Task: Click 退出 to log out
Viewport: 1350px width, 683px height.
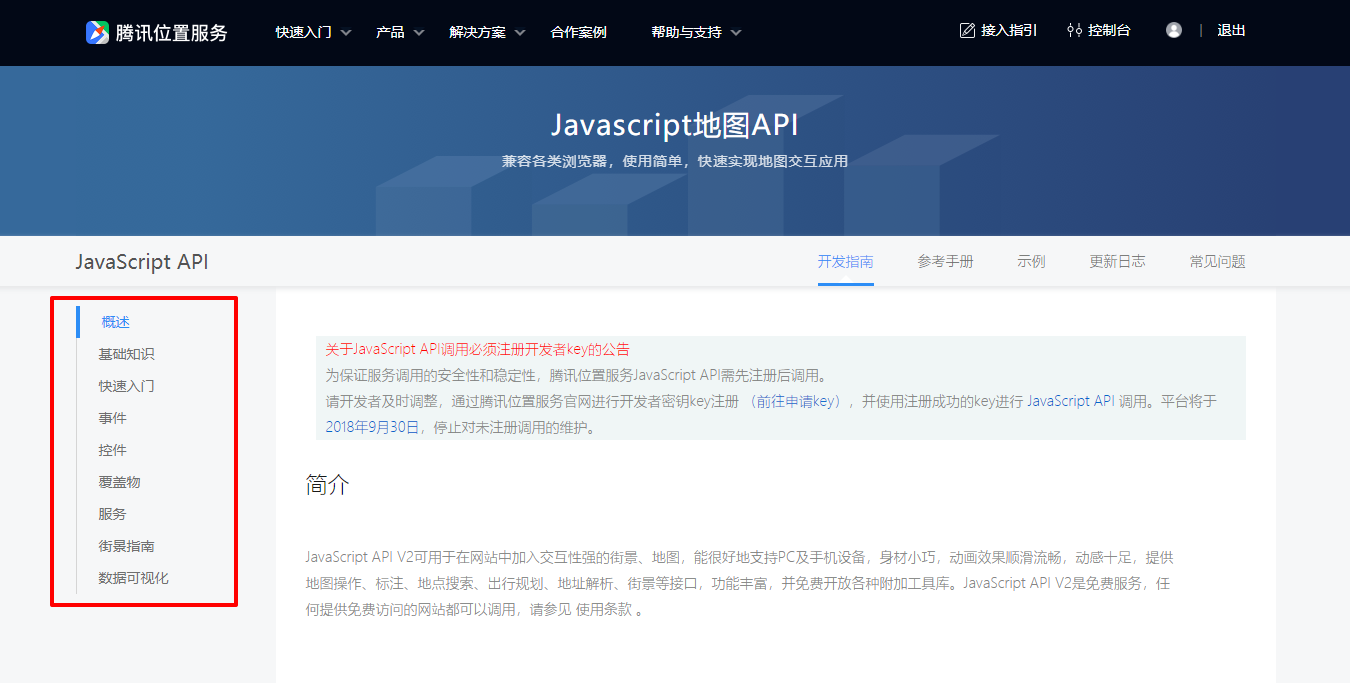Action: pos(1231,31)
